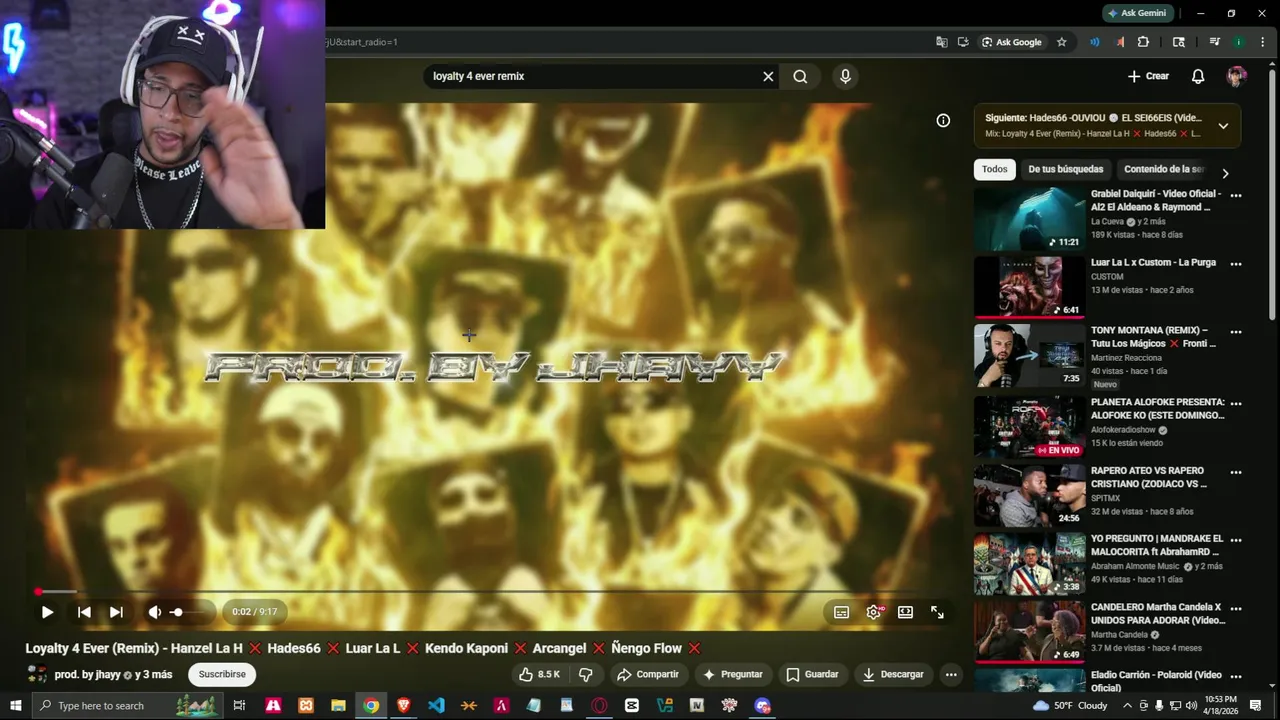Open options for PLANETA ALOFOKE live
1280x720 pixels.
point(1236,404)
